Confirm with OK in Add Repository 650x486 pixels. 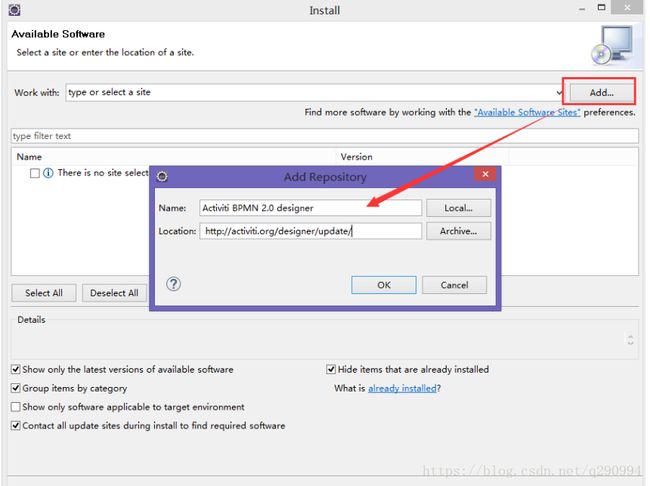[x=383, y=285]
